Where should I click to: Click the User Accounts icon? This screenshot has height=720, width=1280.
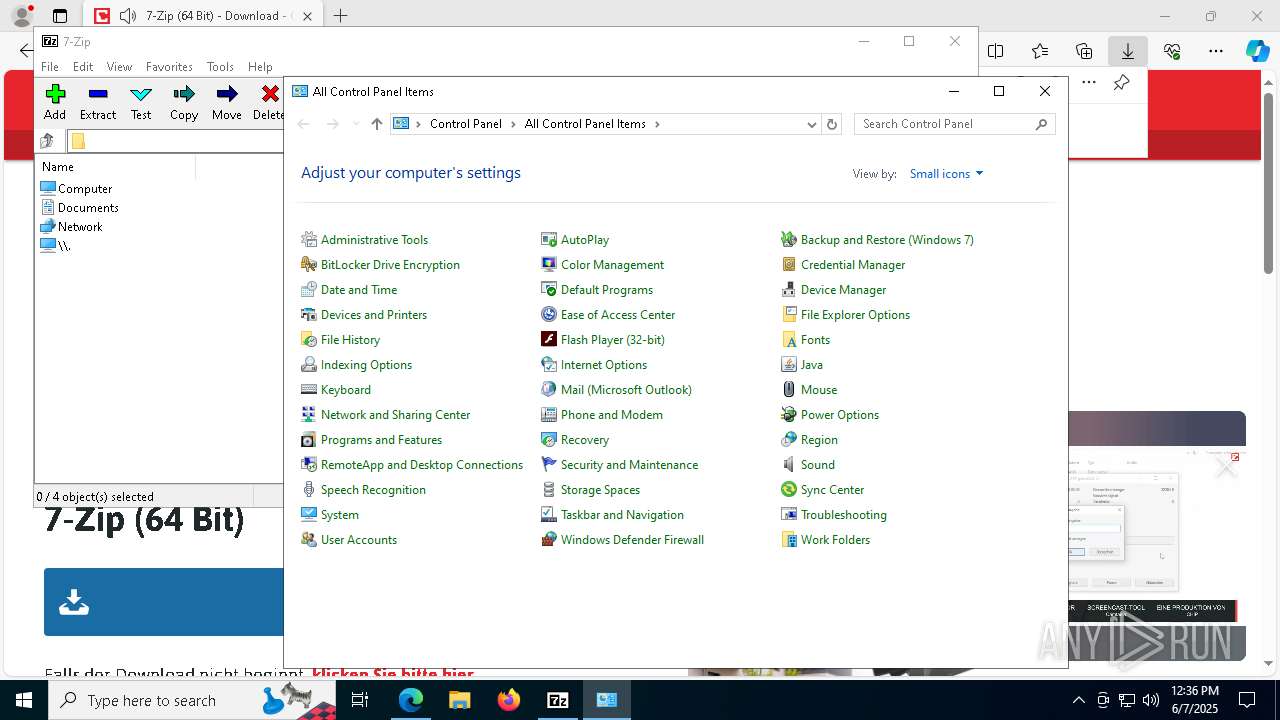click(309, 540)
